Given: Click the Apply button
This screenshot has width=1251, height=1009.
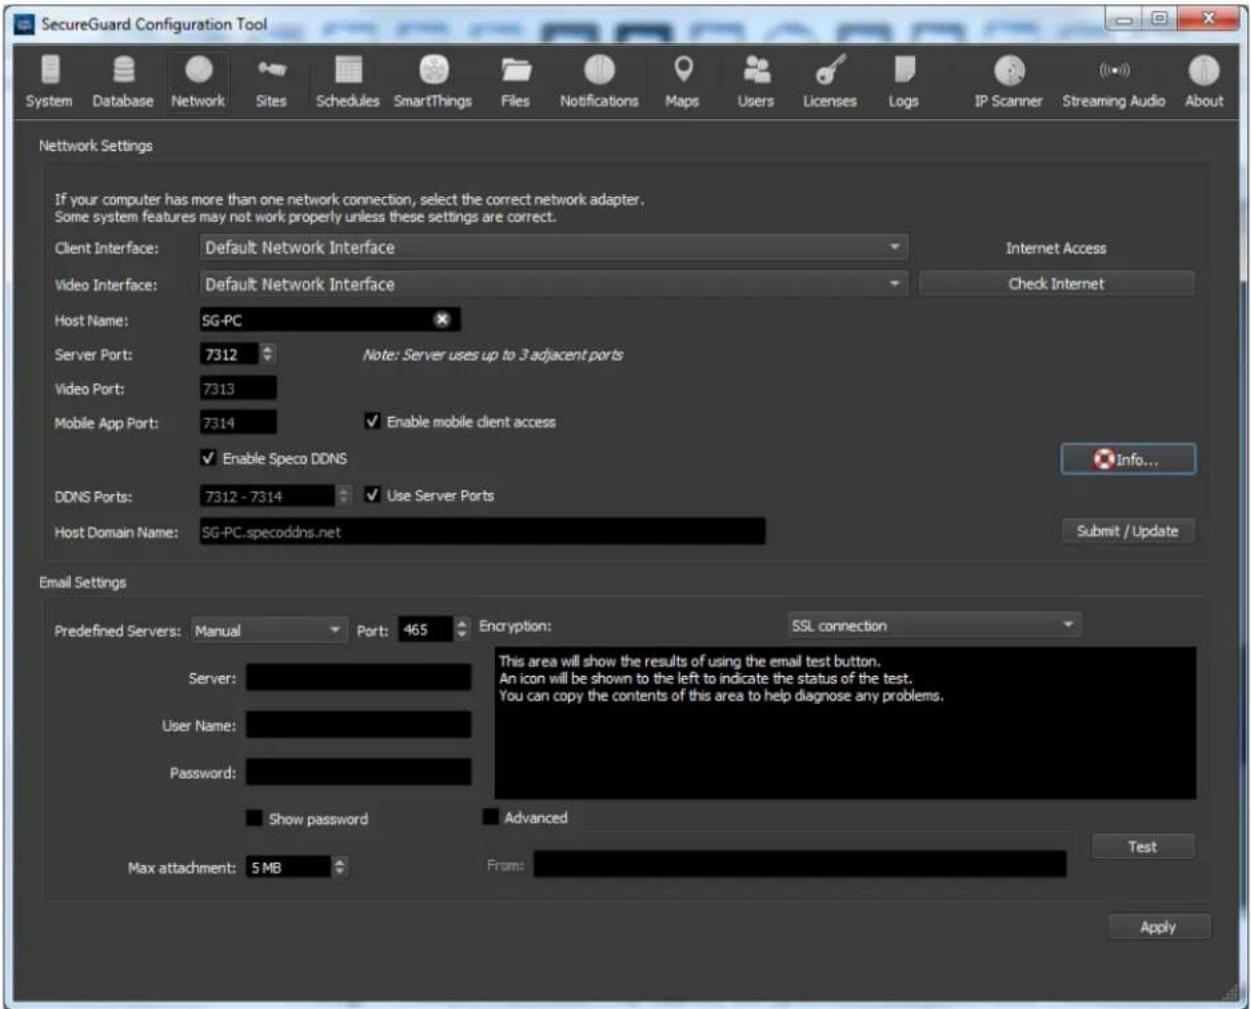Looking at the screenshot, I should click(x=1158, y=927).
